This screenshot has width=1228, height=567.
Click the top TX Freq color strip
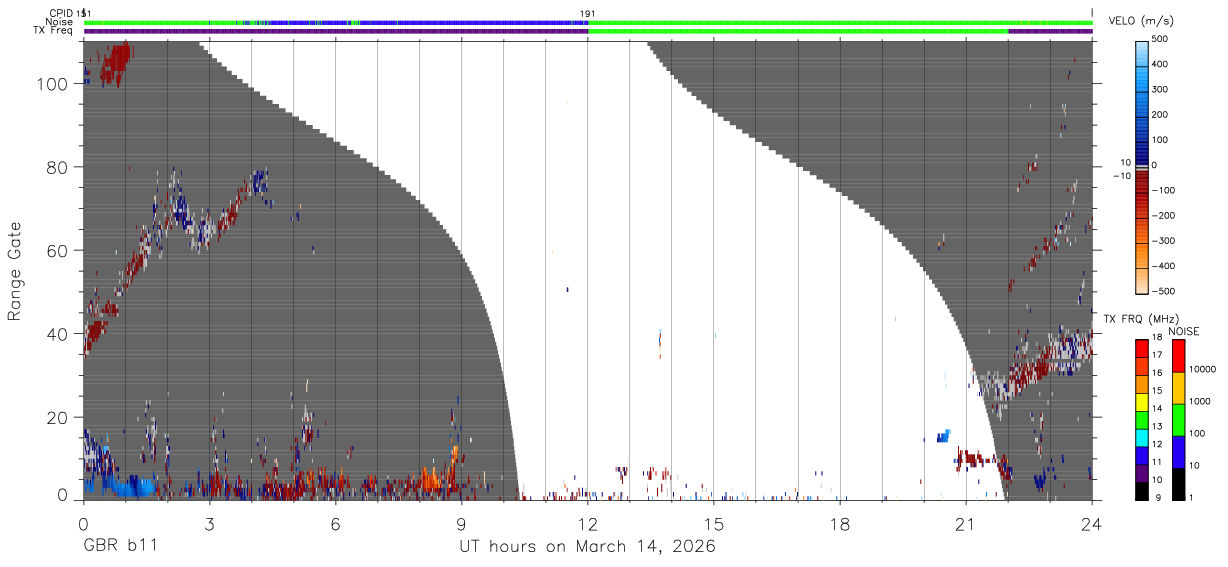click(x=588, y=31)
